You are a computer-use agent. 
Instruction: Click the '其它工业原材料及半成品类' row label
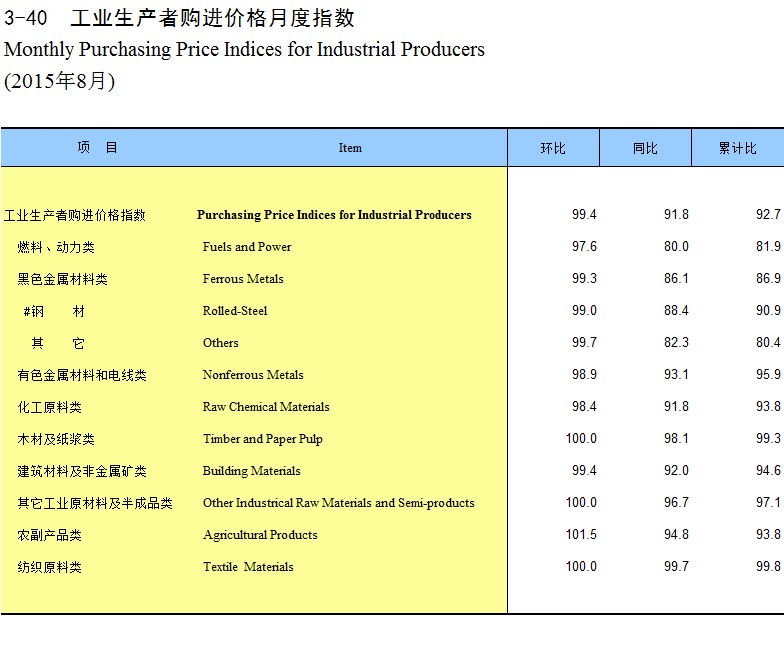(95, 503)
